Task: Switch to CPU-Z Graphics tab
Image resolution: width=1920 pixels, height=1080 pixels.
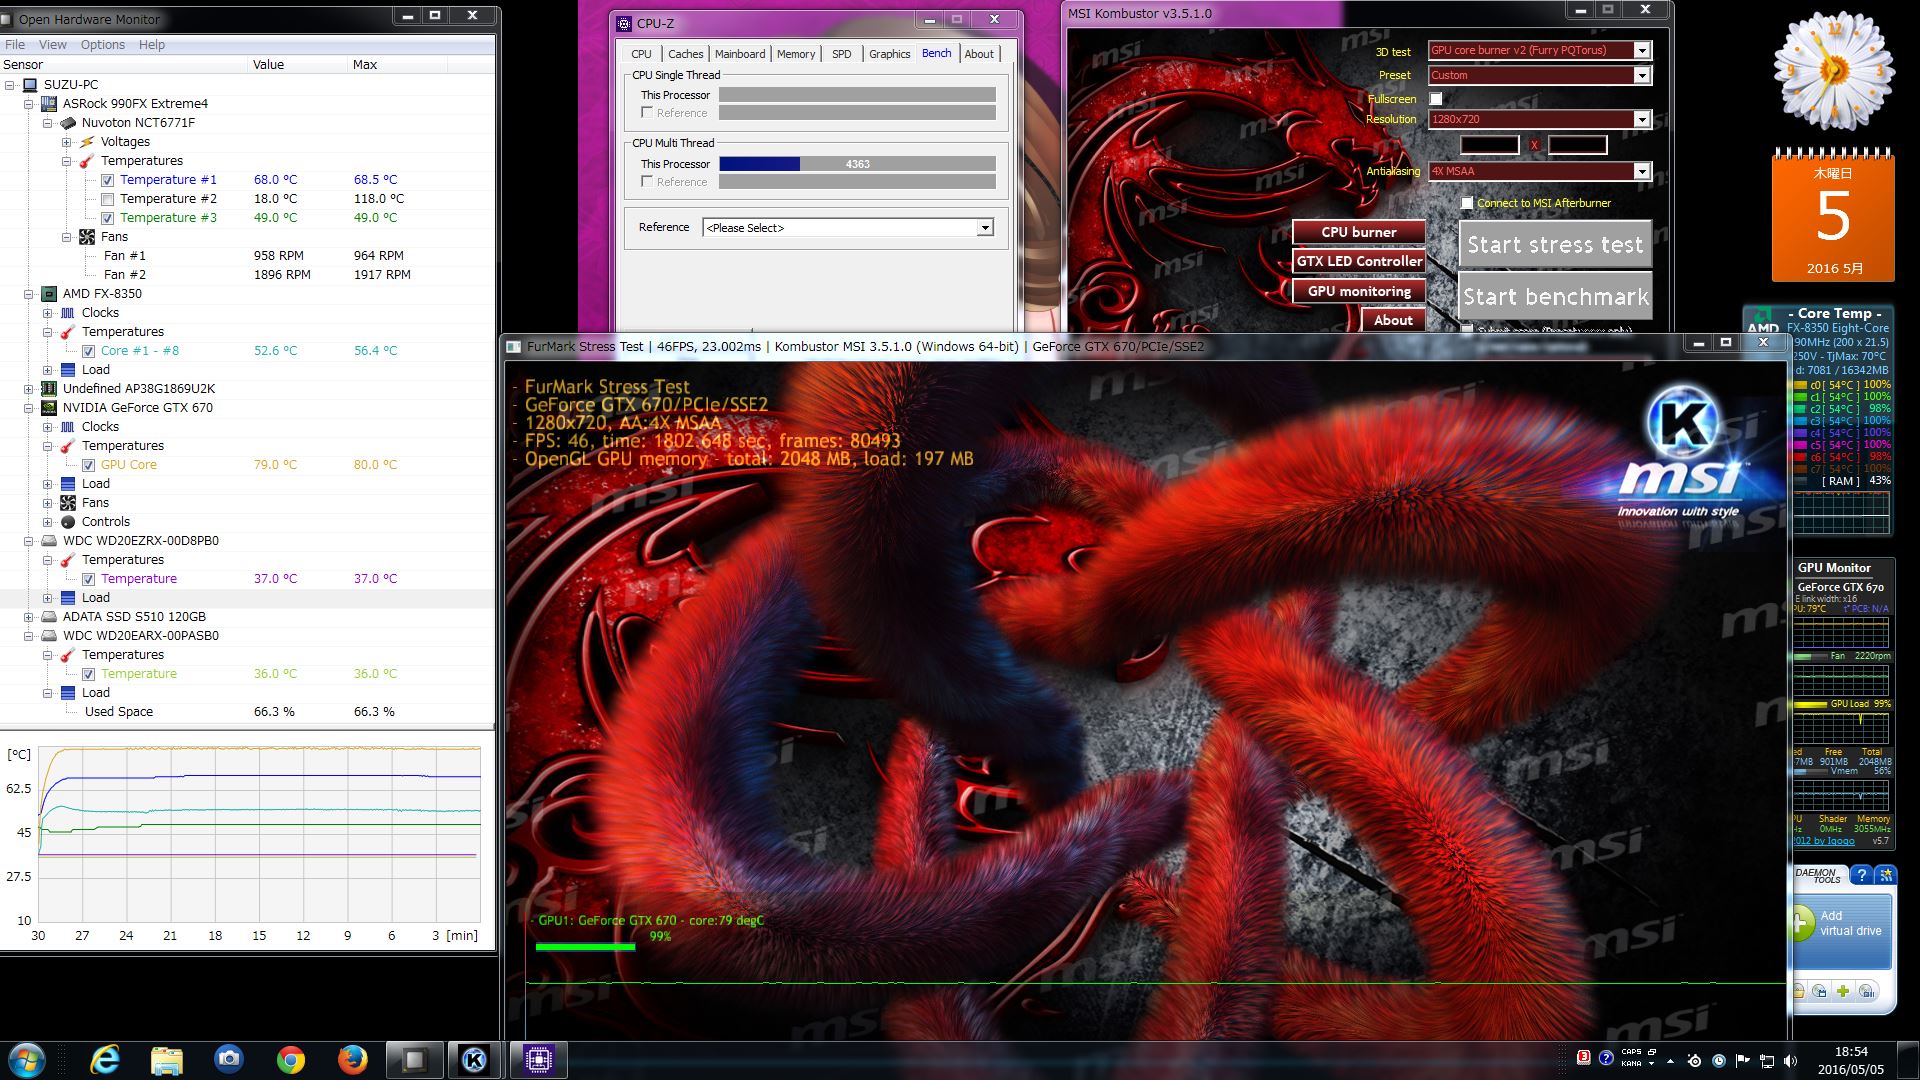Action: [x=889, y=54]
